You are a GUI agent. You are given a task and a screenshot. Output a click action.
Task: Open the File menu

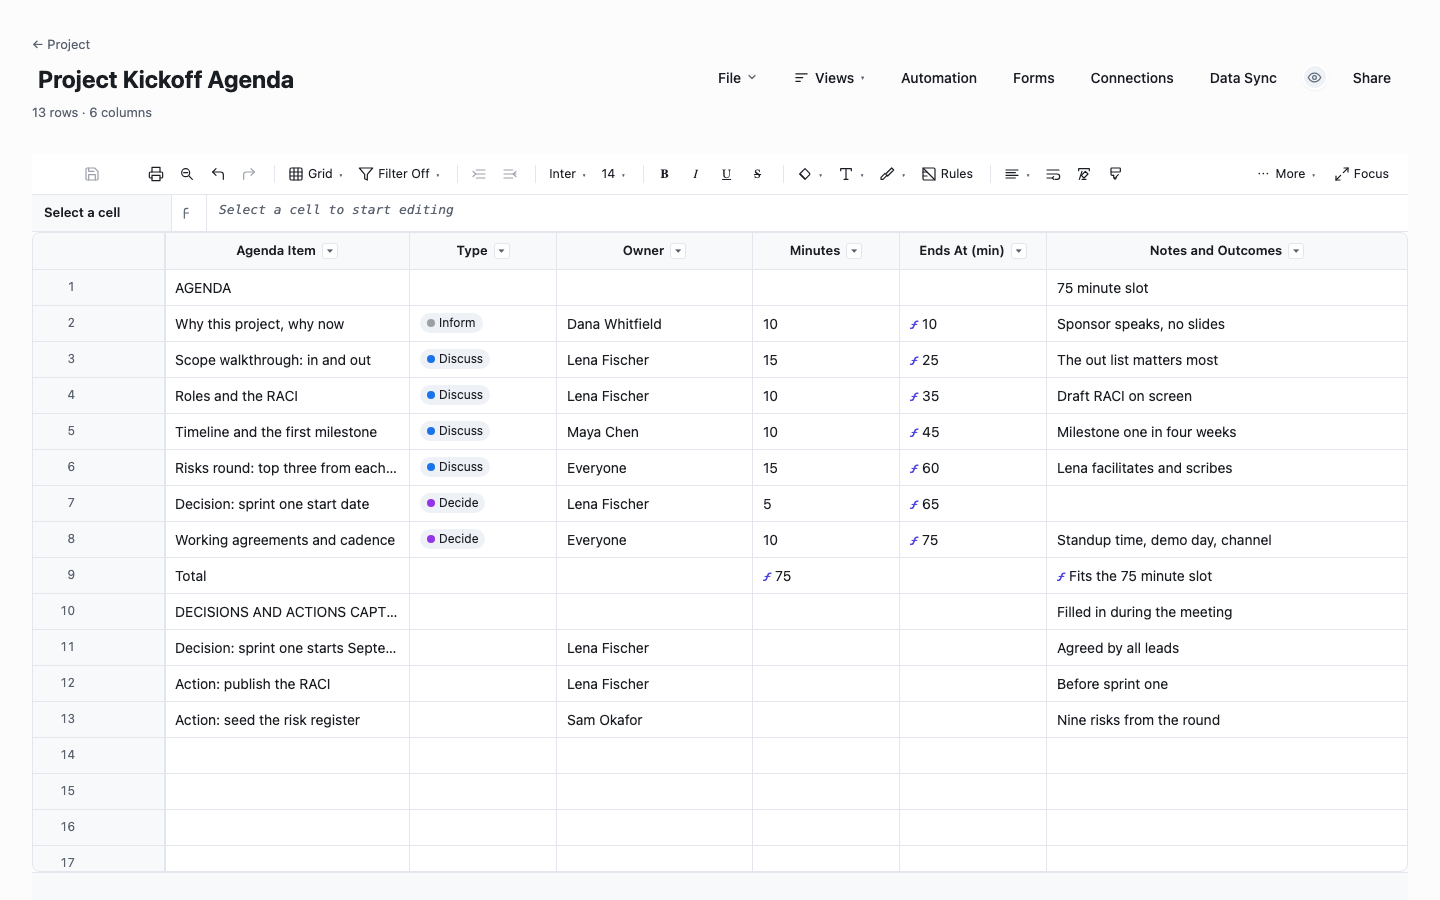coord(737,78)
